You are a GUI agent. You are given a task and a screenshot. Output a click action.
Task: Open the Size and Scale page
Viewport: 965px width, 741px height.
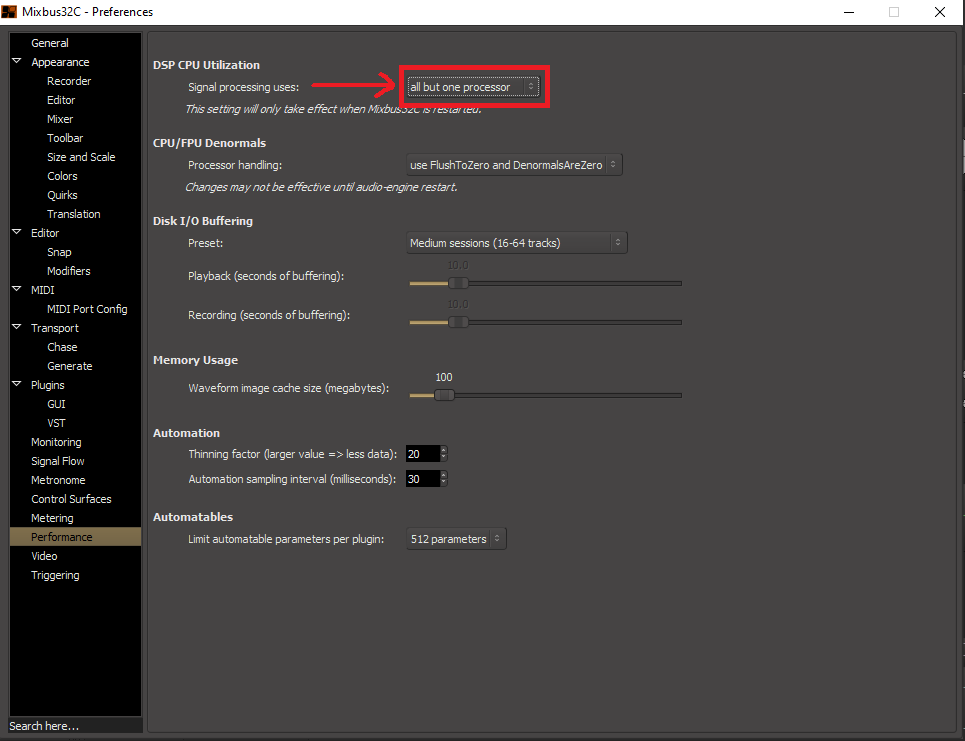[x=81, y=157]
